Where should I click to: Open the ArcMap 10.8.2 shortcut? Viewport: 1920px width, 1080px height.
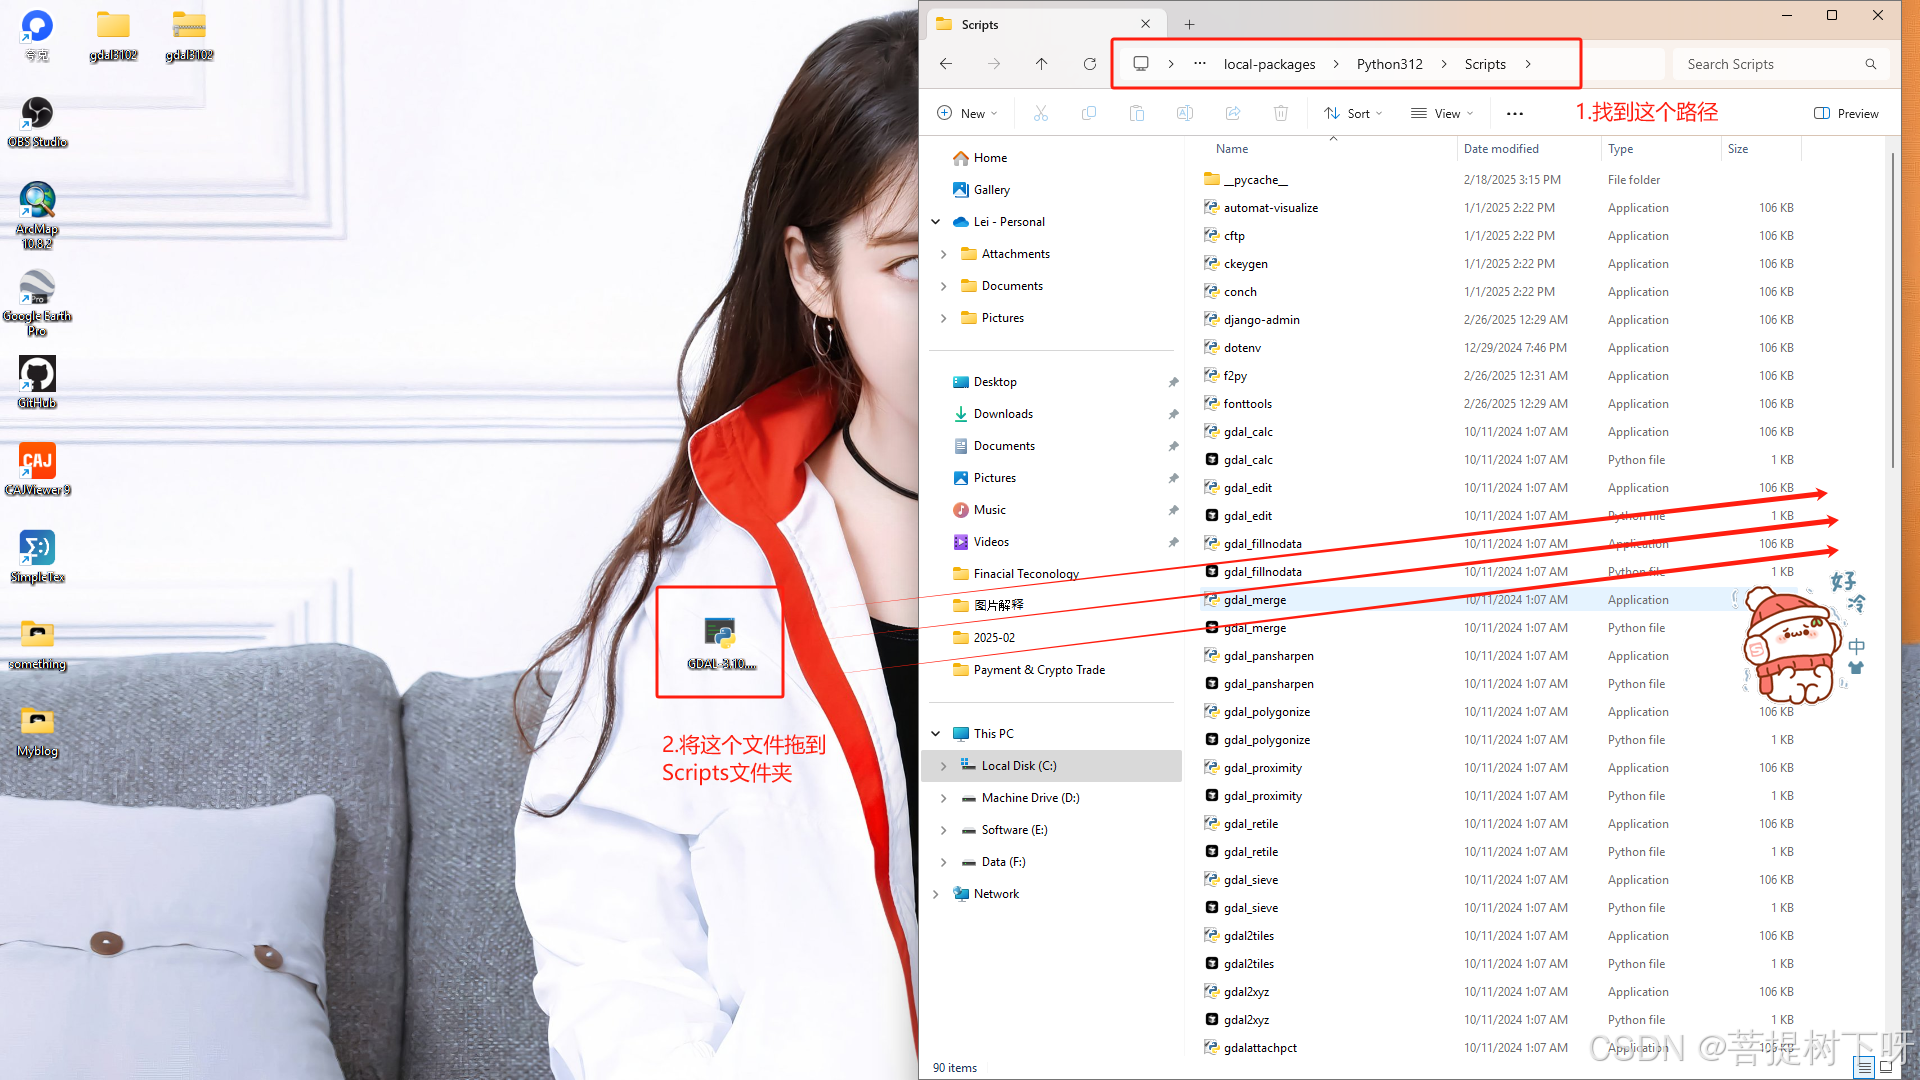coord(37,200)
